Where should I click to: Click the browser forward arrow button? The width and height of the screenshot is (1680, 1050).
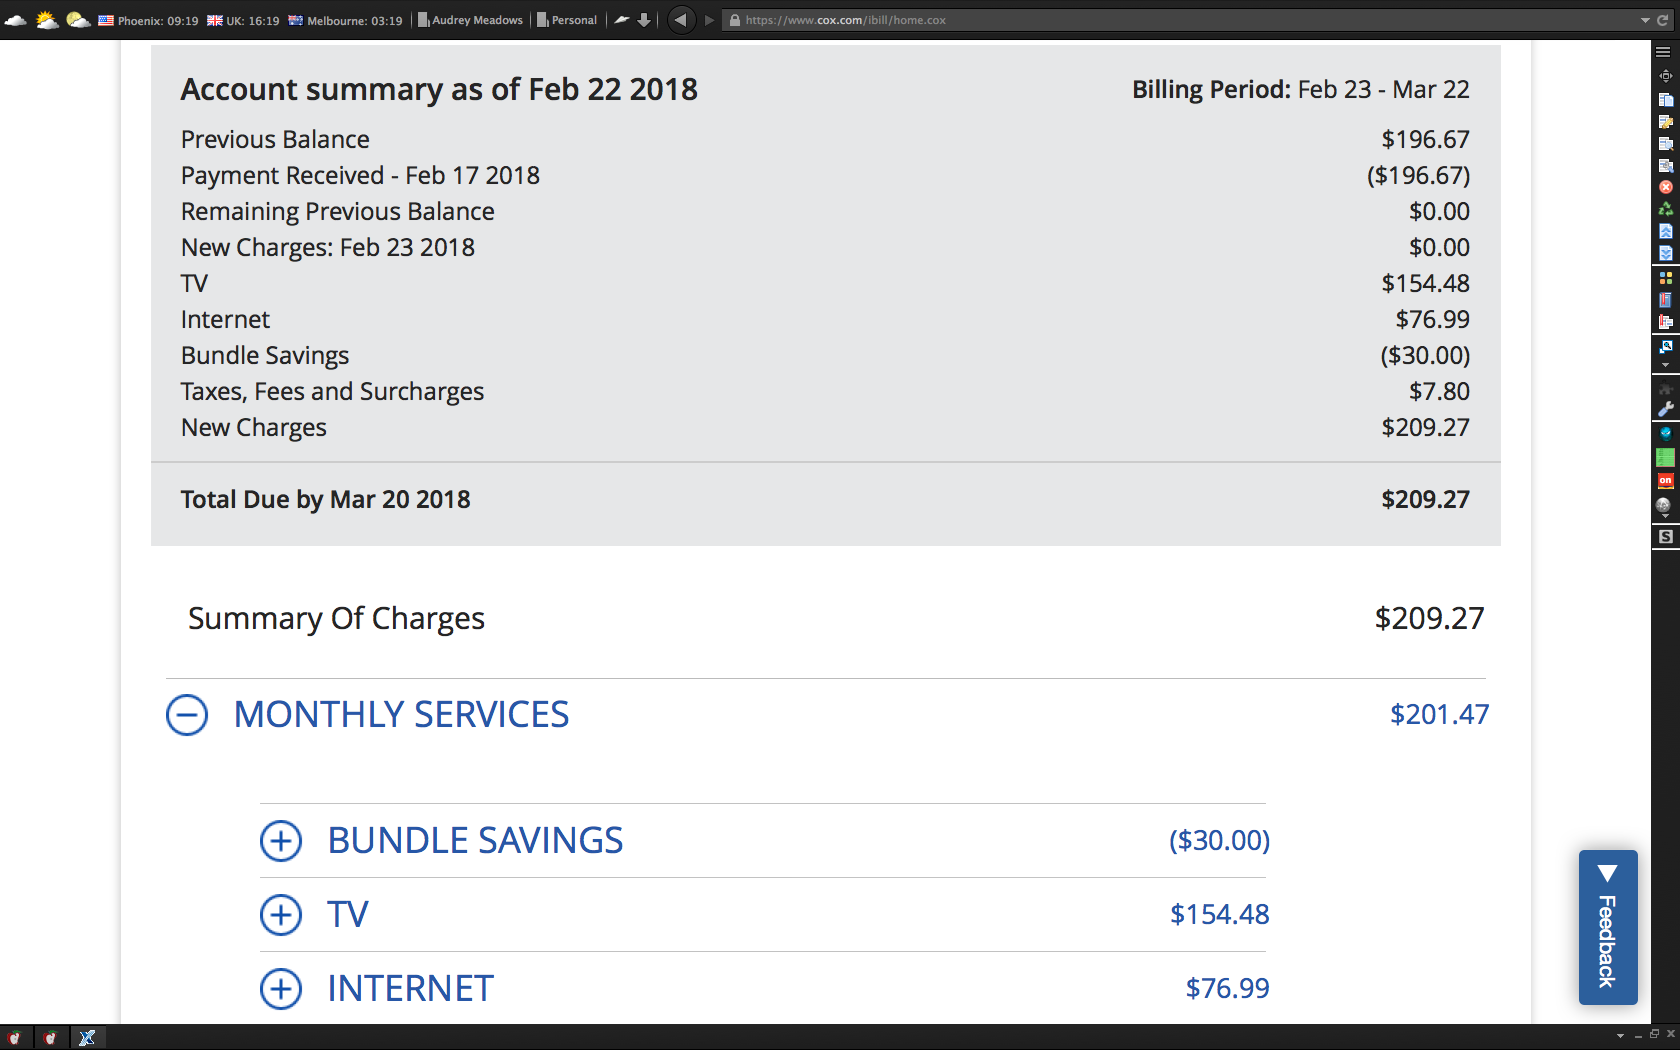(709, 20)
